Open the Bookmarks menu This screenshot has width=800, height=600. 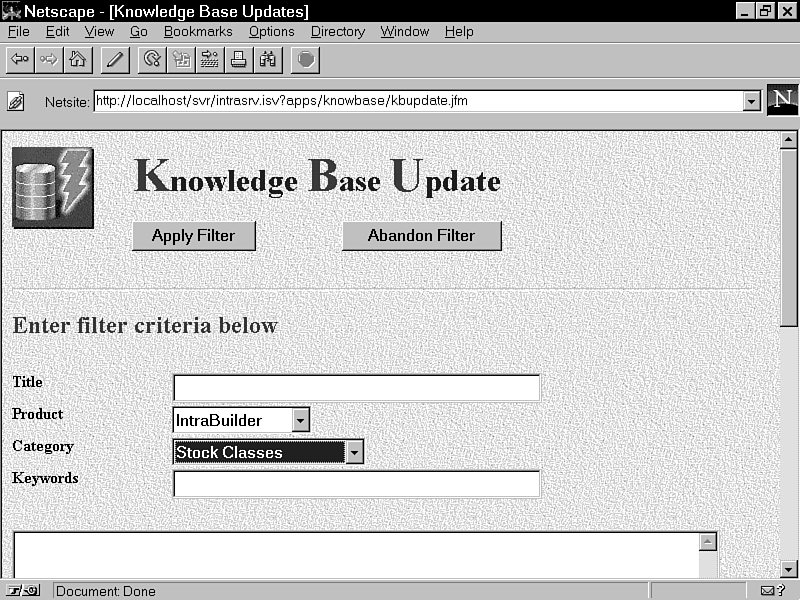pos(198,32)
